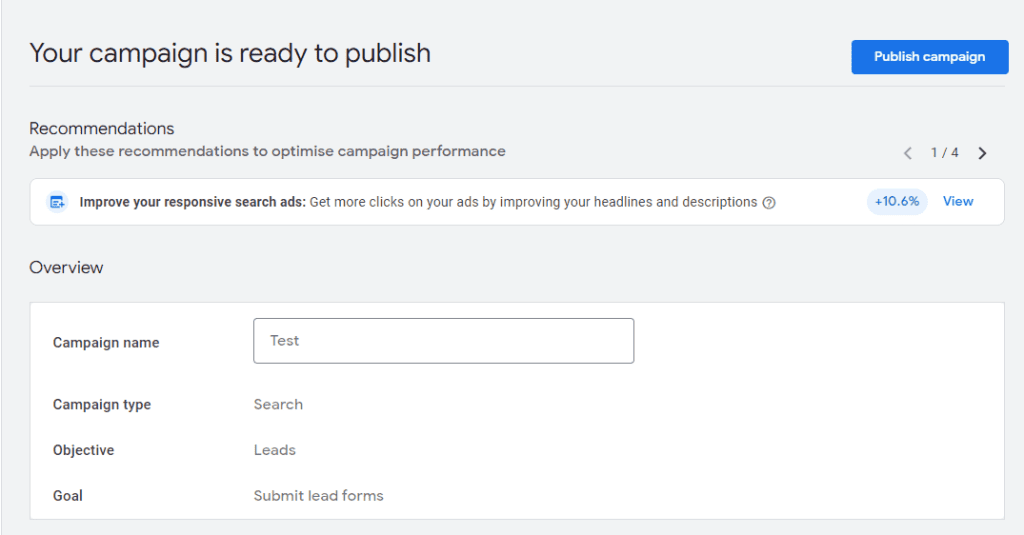This screenshot has width=1024, height=535.
Task: Click the 'Objective' label
Action: point(84,450)
